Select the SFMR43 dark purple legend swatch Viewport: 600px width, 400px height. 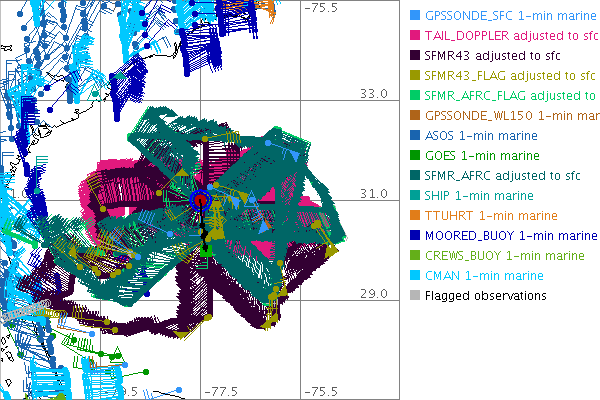tap(413, 56)
